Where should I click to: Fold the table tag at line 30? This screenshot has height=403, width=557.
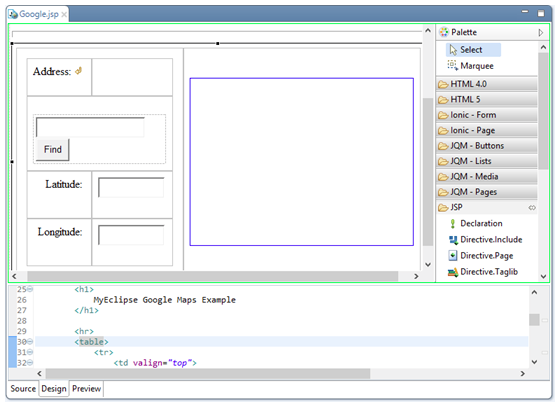click(x=30, y=342)
